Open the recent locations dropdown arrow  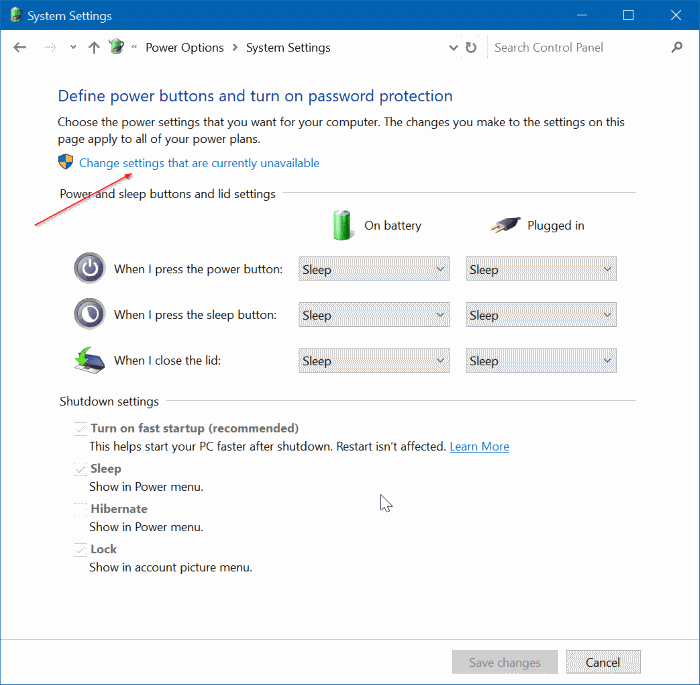click(73, 47)
